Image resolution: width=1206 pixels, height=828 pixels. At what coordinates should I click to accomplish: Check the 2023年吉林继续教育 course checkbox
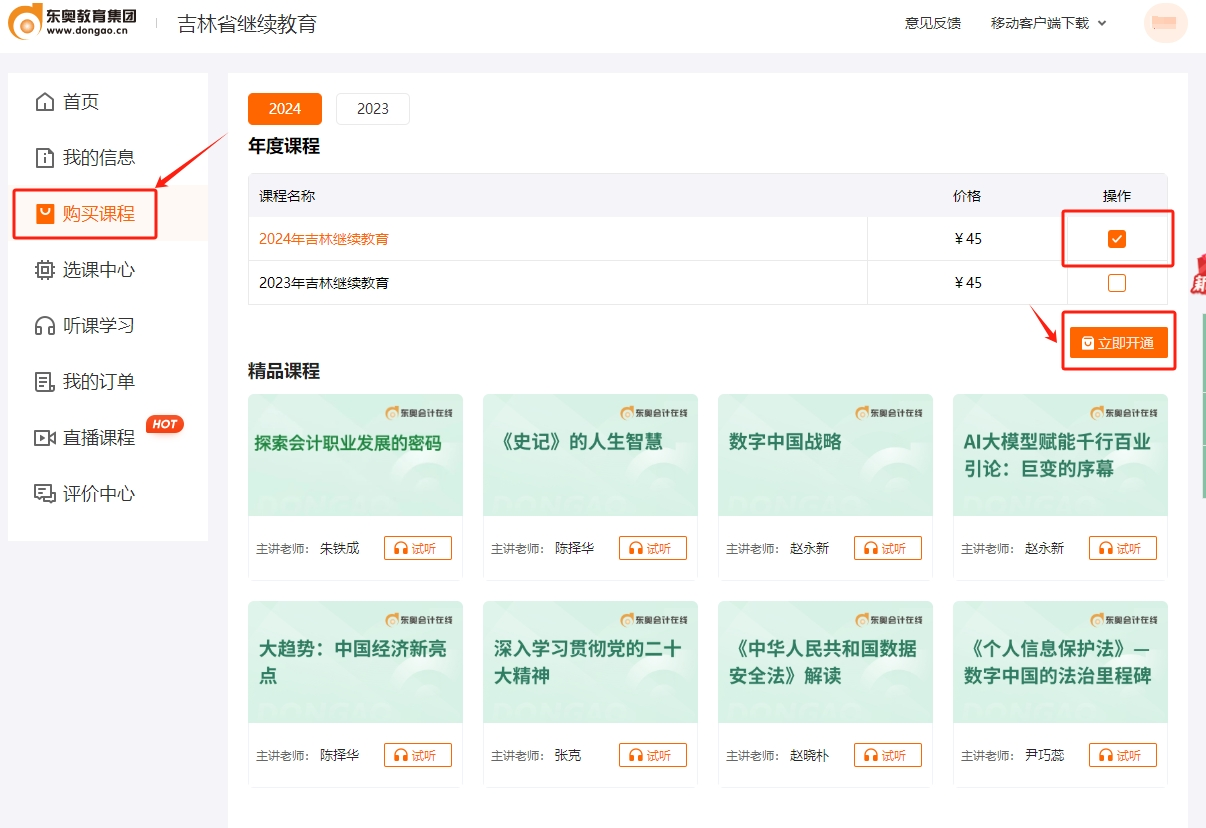pos(1117,282)
